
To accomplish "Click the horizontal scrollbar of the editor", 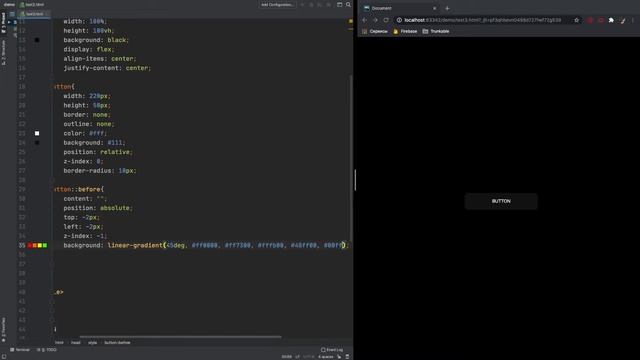I will 180,337.
